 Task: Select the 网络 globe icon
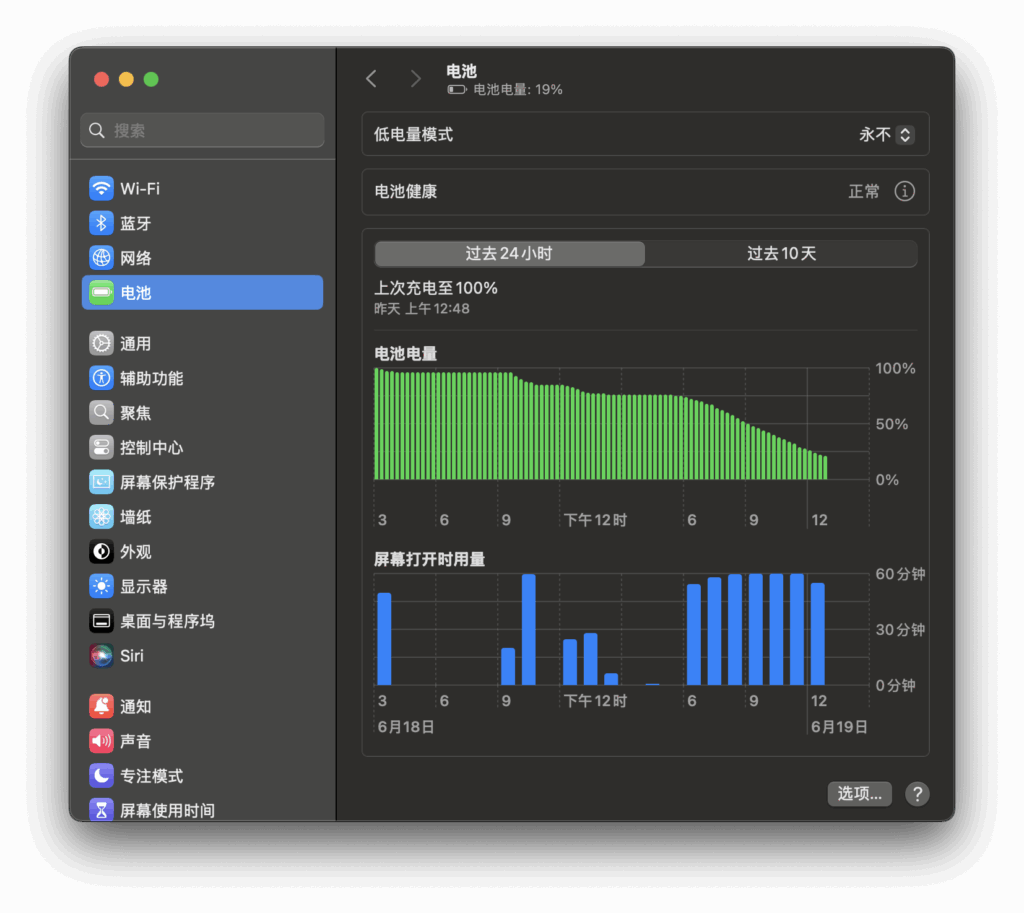coord(101,258)
